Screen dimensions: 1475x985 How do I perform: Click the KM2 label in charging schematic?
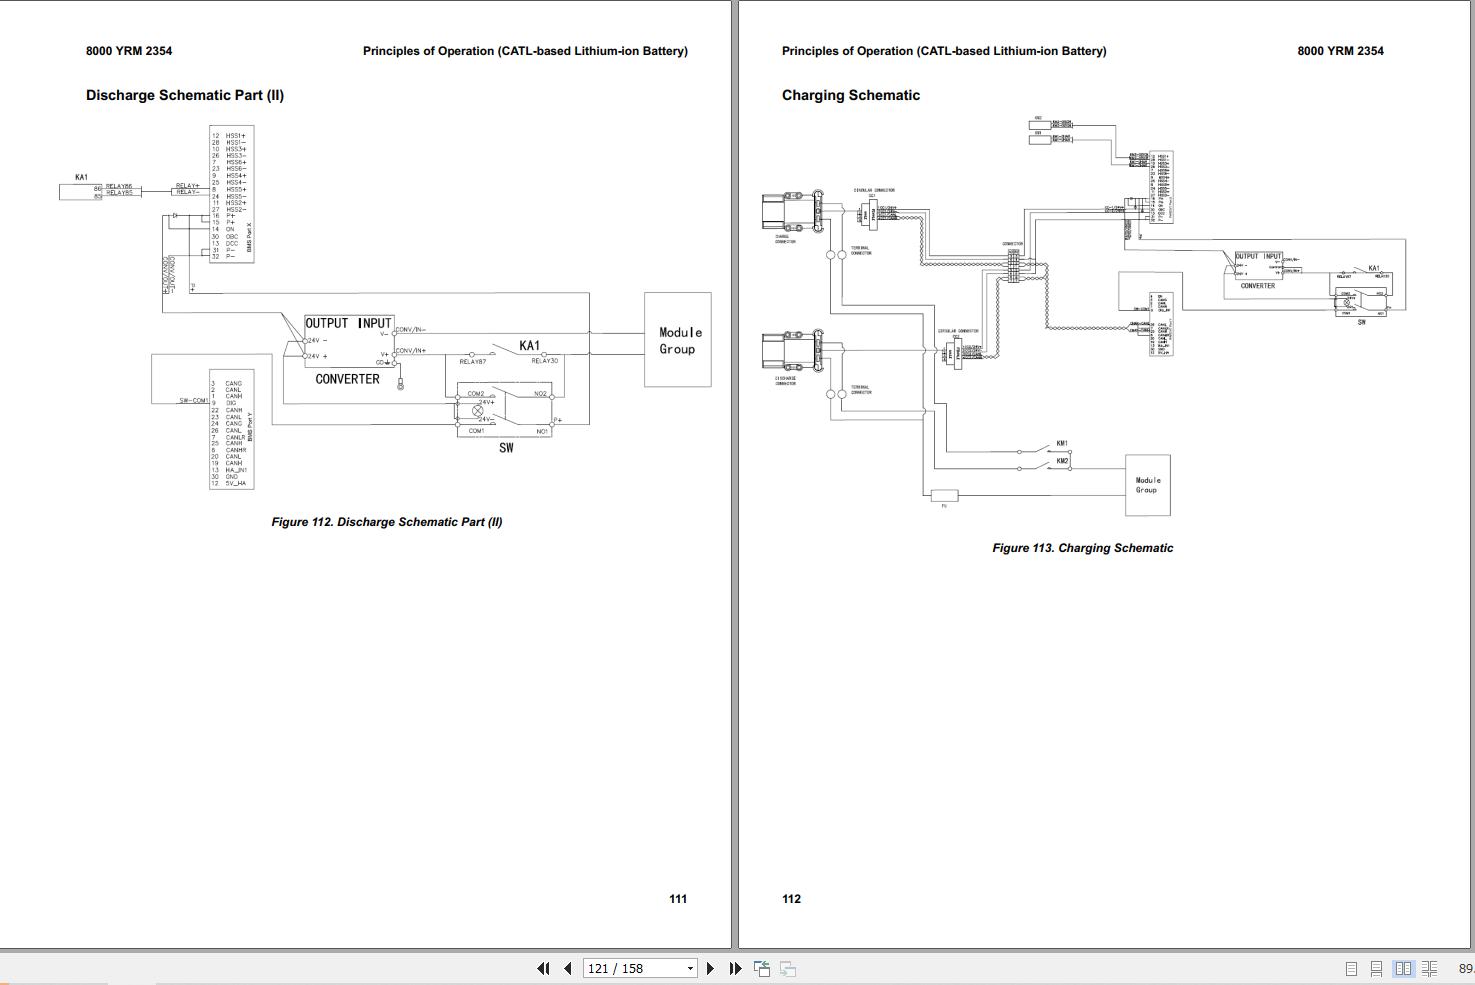point(1062,461)
